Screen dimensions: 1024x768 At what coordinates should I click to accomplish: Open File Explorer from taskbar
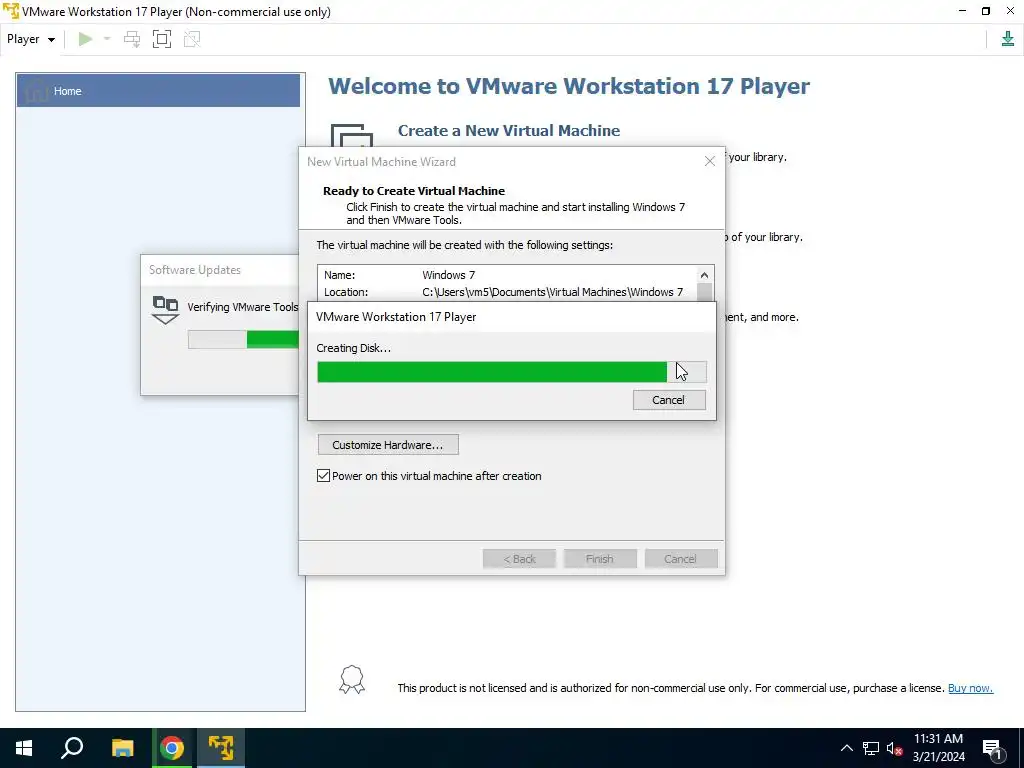coord(122,748)
